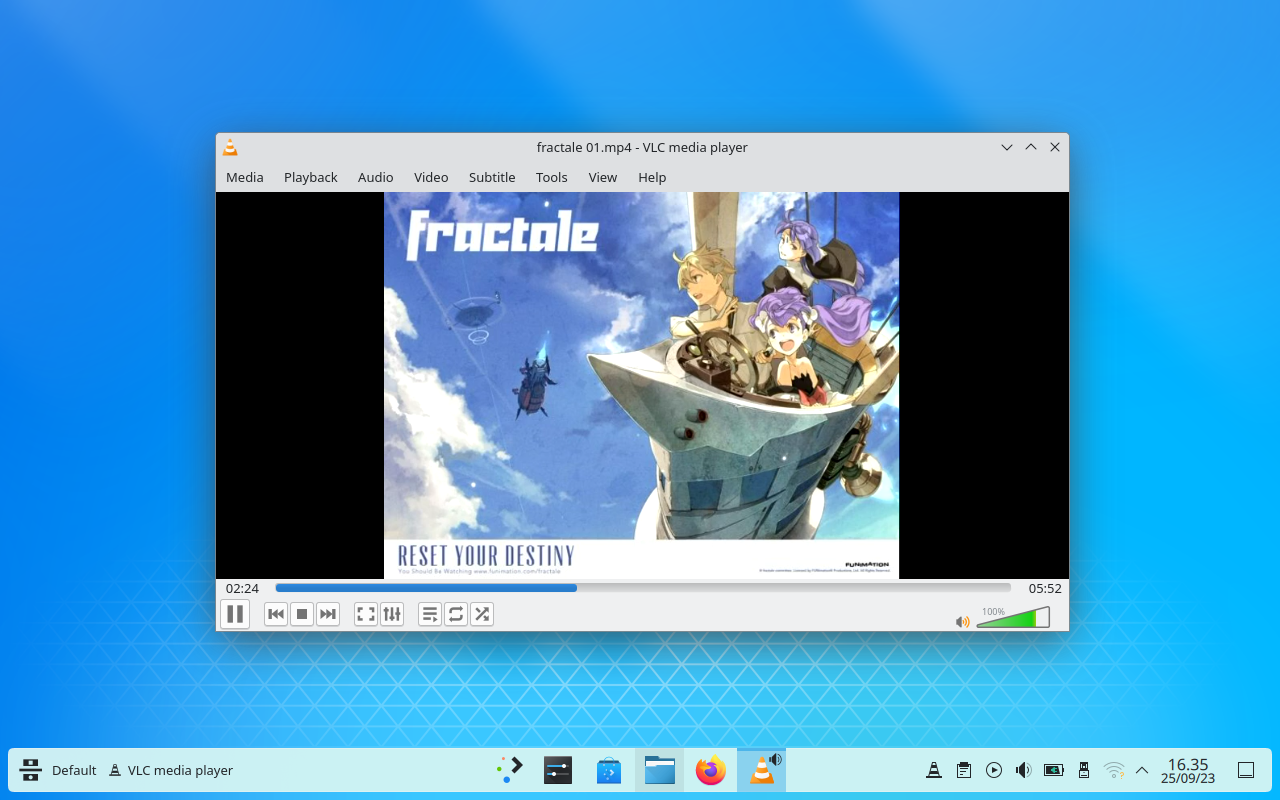1280x800 pixels.
Task: Click VLC task in the taskbar
Action: pos(762,770)
